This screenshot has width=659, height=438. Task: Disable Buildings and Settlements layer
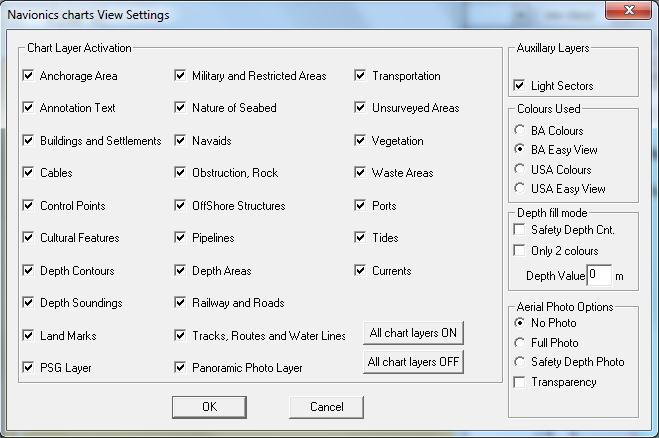point(28,140)
